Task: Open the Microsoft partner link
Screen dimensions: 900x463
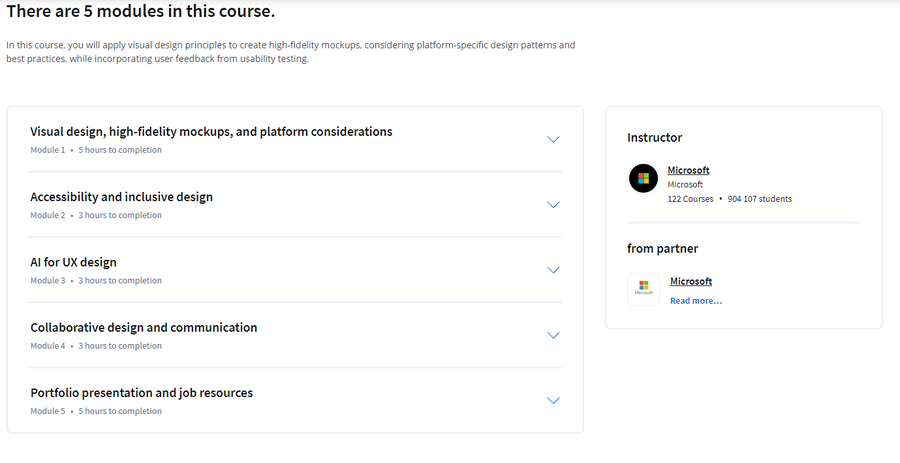Action: (691, 281)
